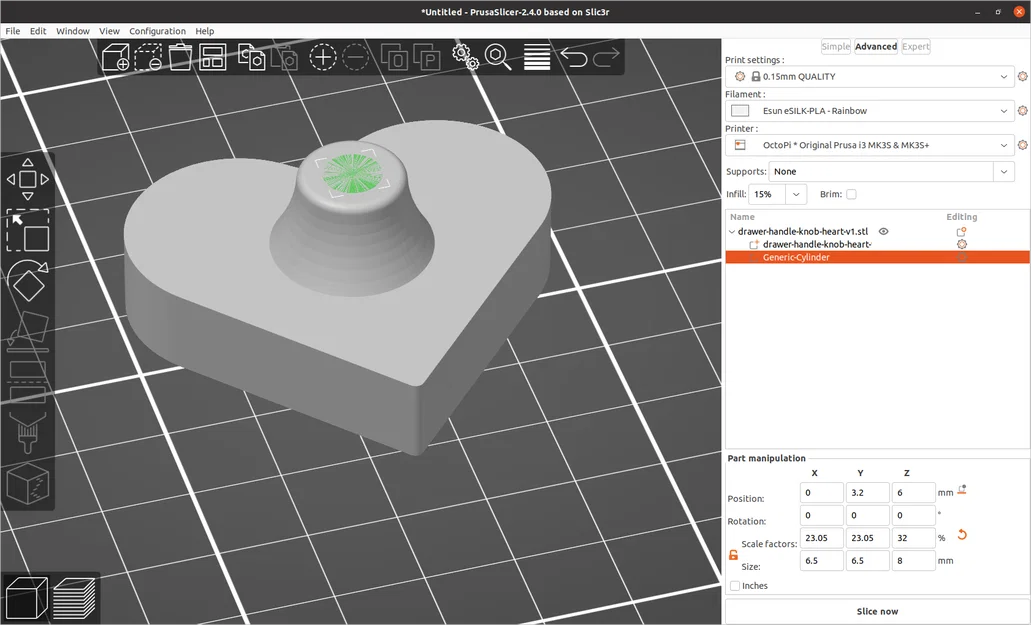Switch to Expert mode

pos(915,47)
